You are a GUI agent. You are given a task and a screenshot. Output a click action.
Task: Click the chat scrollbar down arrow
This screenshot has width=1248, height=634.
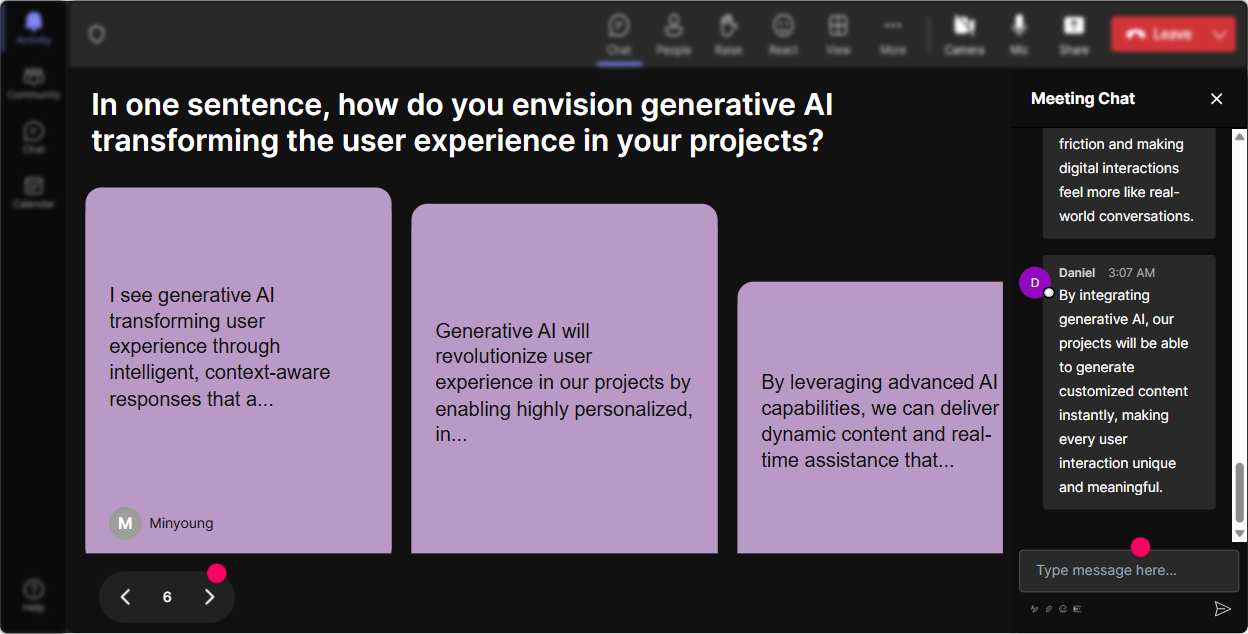(1240, 535)
